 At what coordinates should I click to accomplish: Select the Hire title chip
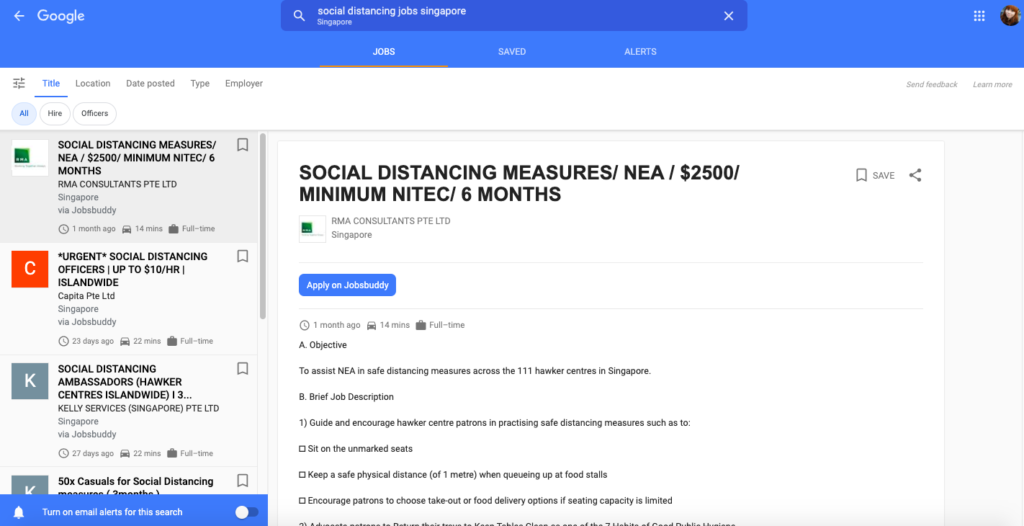(55, 114)
